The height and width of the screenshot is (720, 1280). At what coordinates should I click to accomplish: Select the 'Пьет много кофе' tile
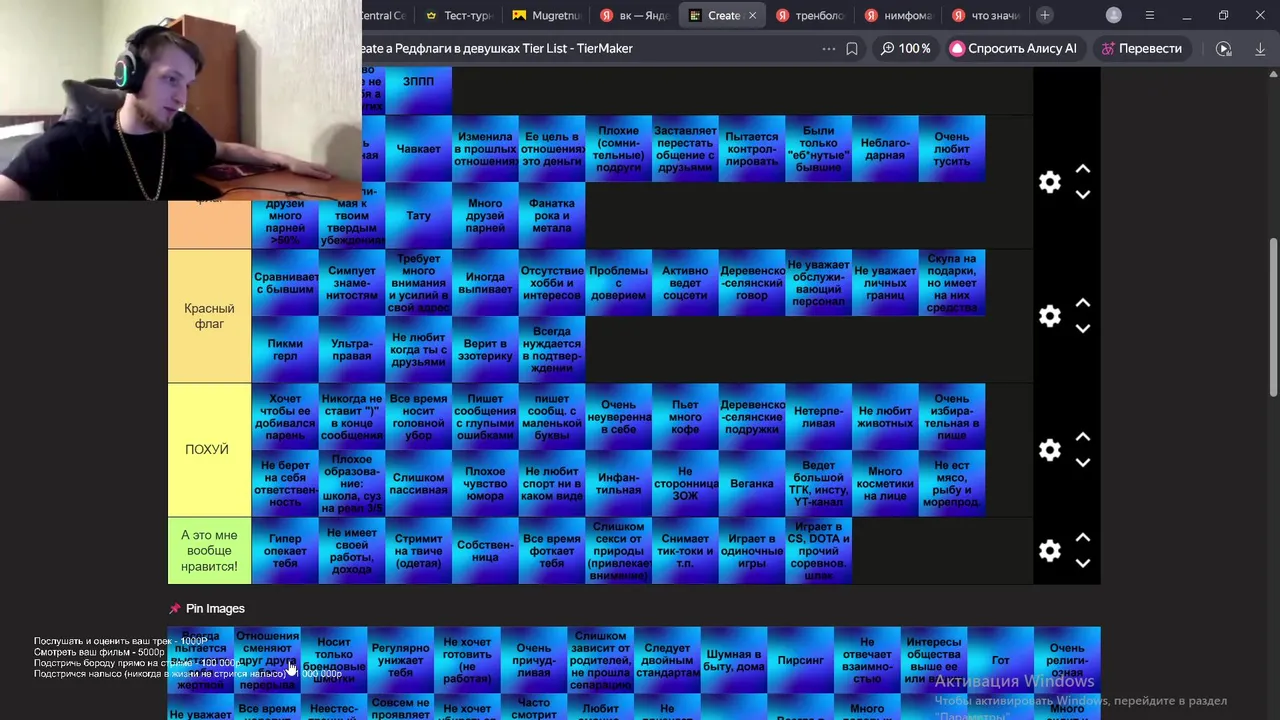click(x=685, y=417)
